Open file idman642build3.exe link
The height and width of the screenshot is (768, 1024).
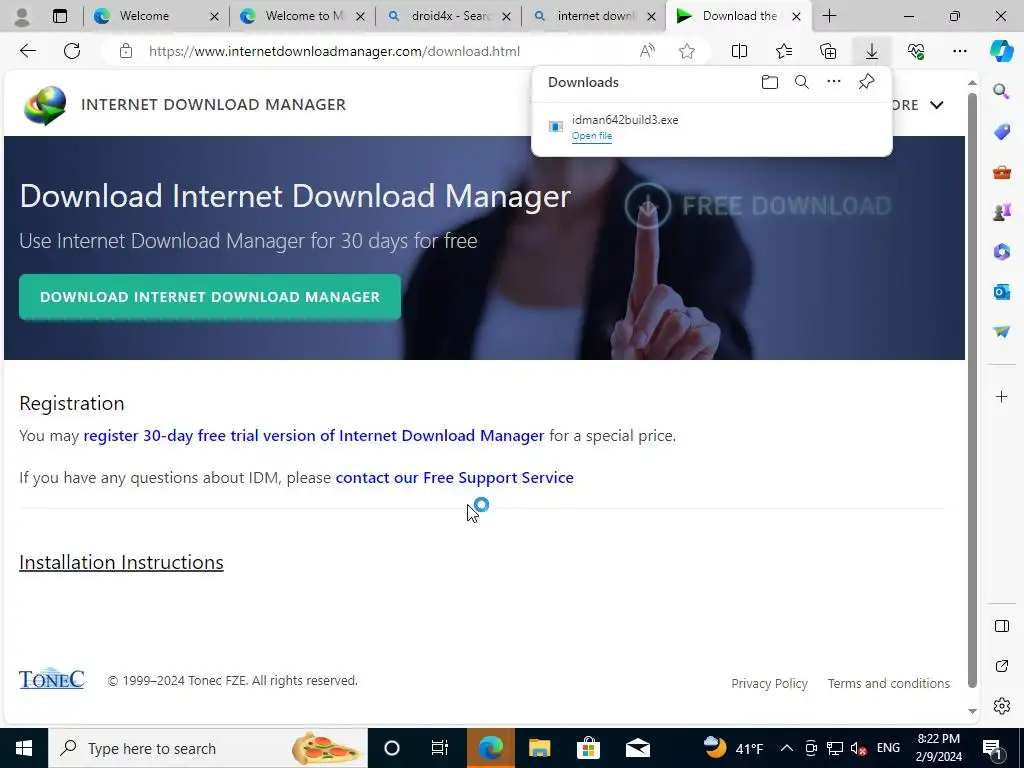tap(592, 136)
